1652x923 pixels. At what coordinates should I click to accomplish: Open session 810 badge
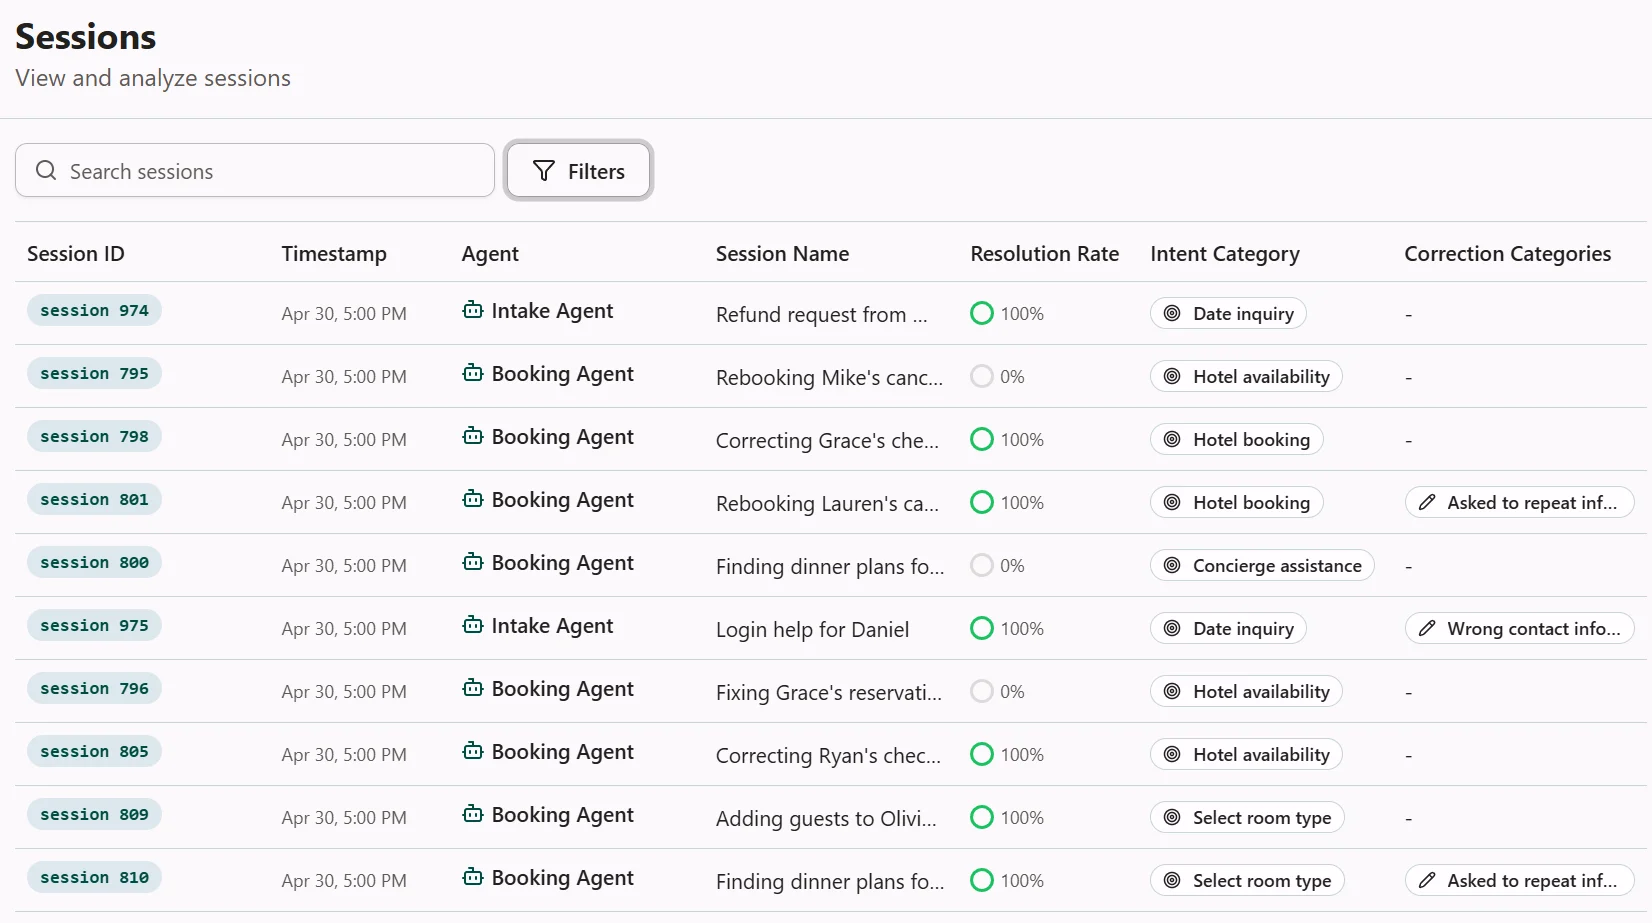coord(94,878)
